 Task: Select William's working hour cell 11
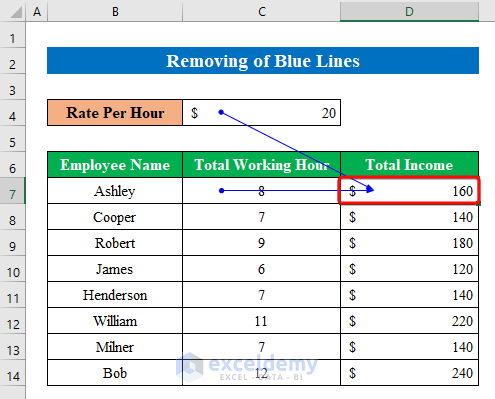261,321
